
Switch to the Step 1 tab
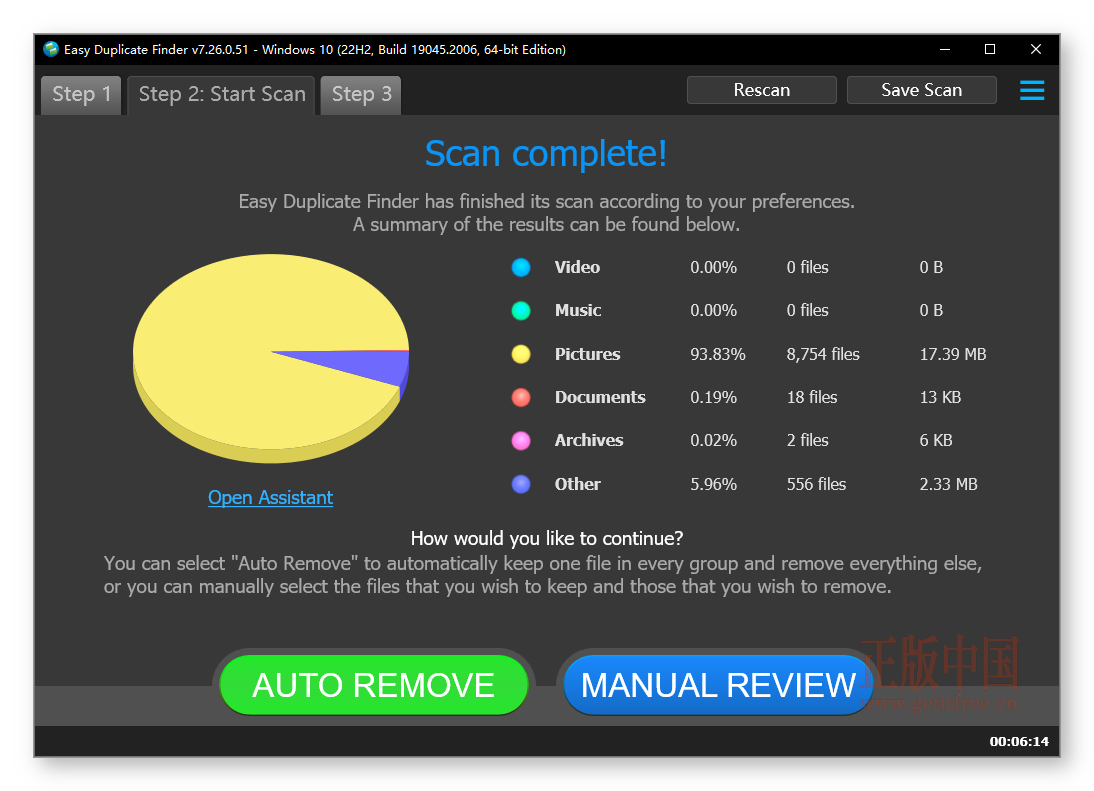coord(82,94)
